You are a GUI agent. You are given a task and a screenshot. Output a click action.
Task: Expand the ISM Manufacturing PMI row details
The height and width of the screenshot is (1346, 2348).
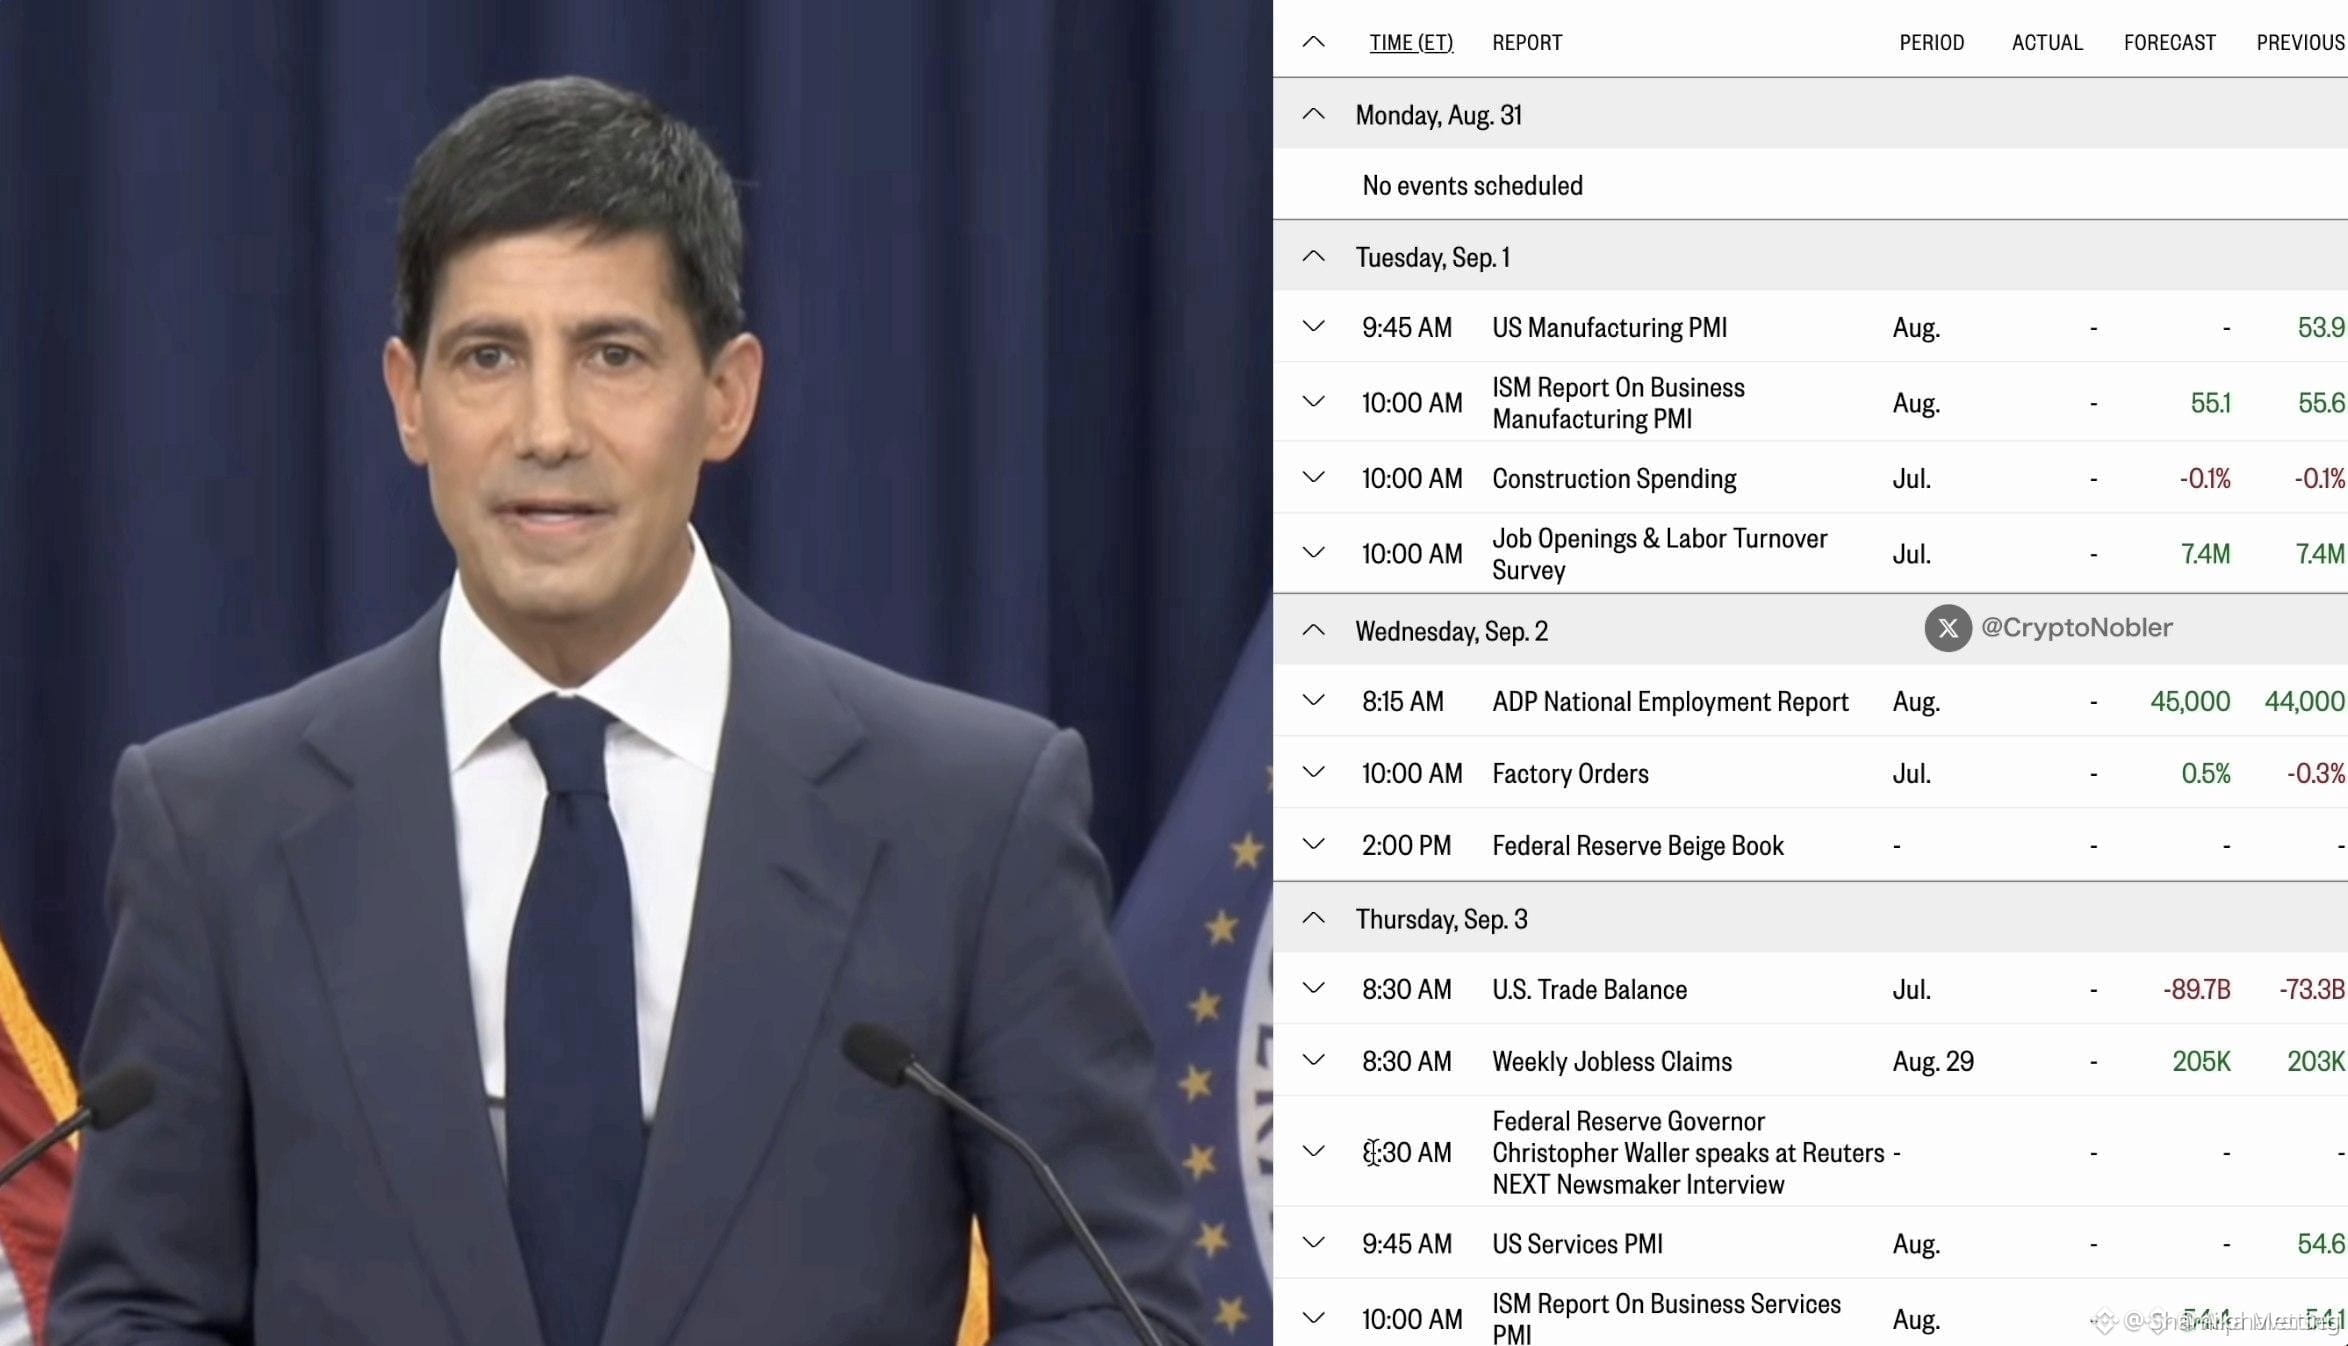pyautogui.click(x=1313, y=401)
